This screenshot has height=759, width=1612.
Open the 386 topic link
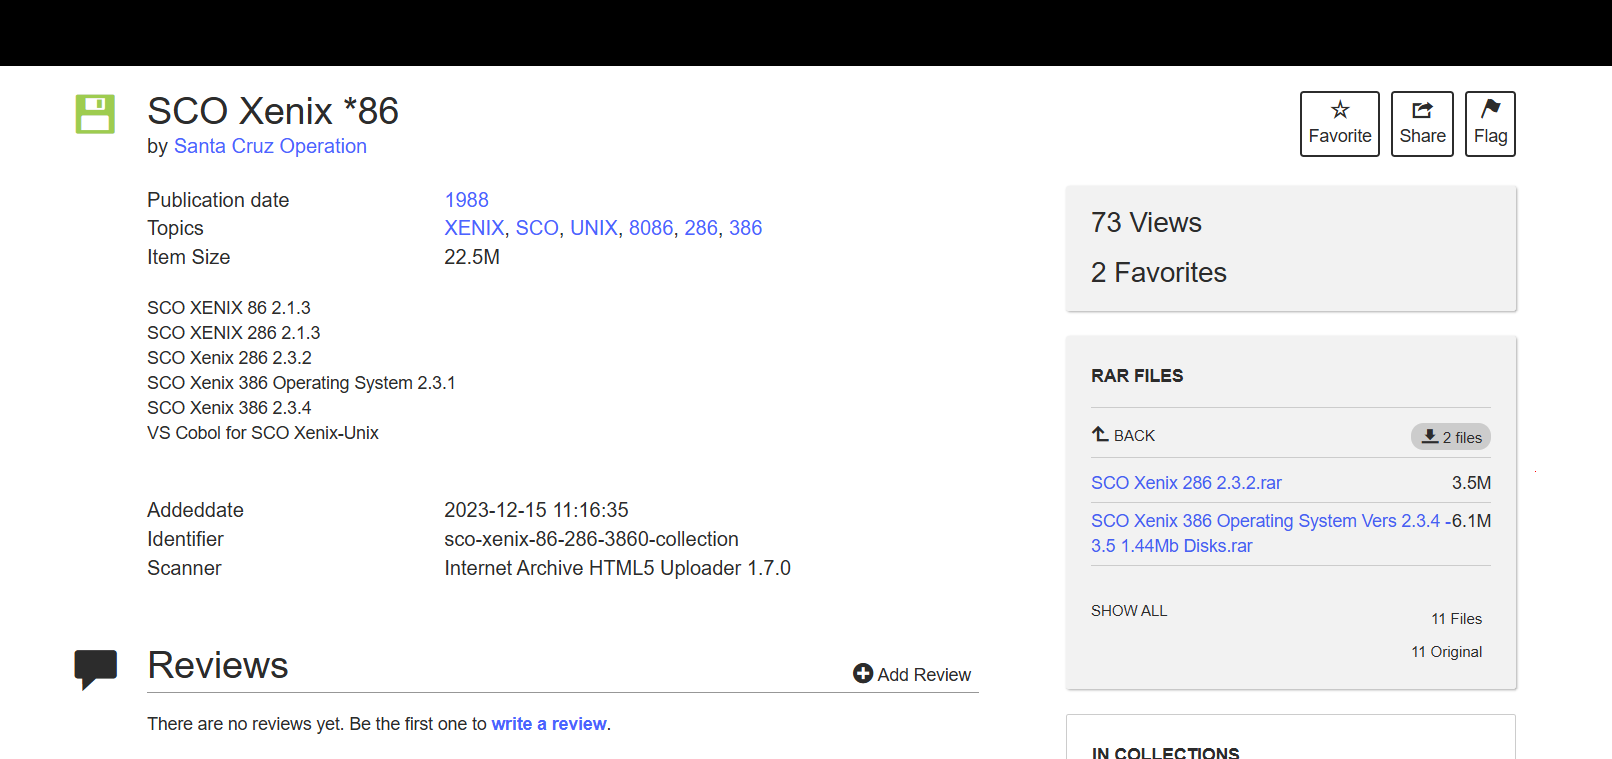click(x=745, y=228)
